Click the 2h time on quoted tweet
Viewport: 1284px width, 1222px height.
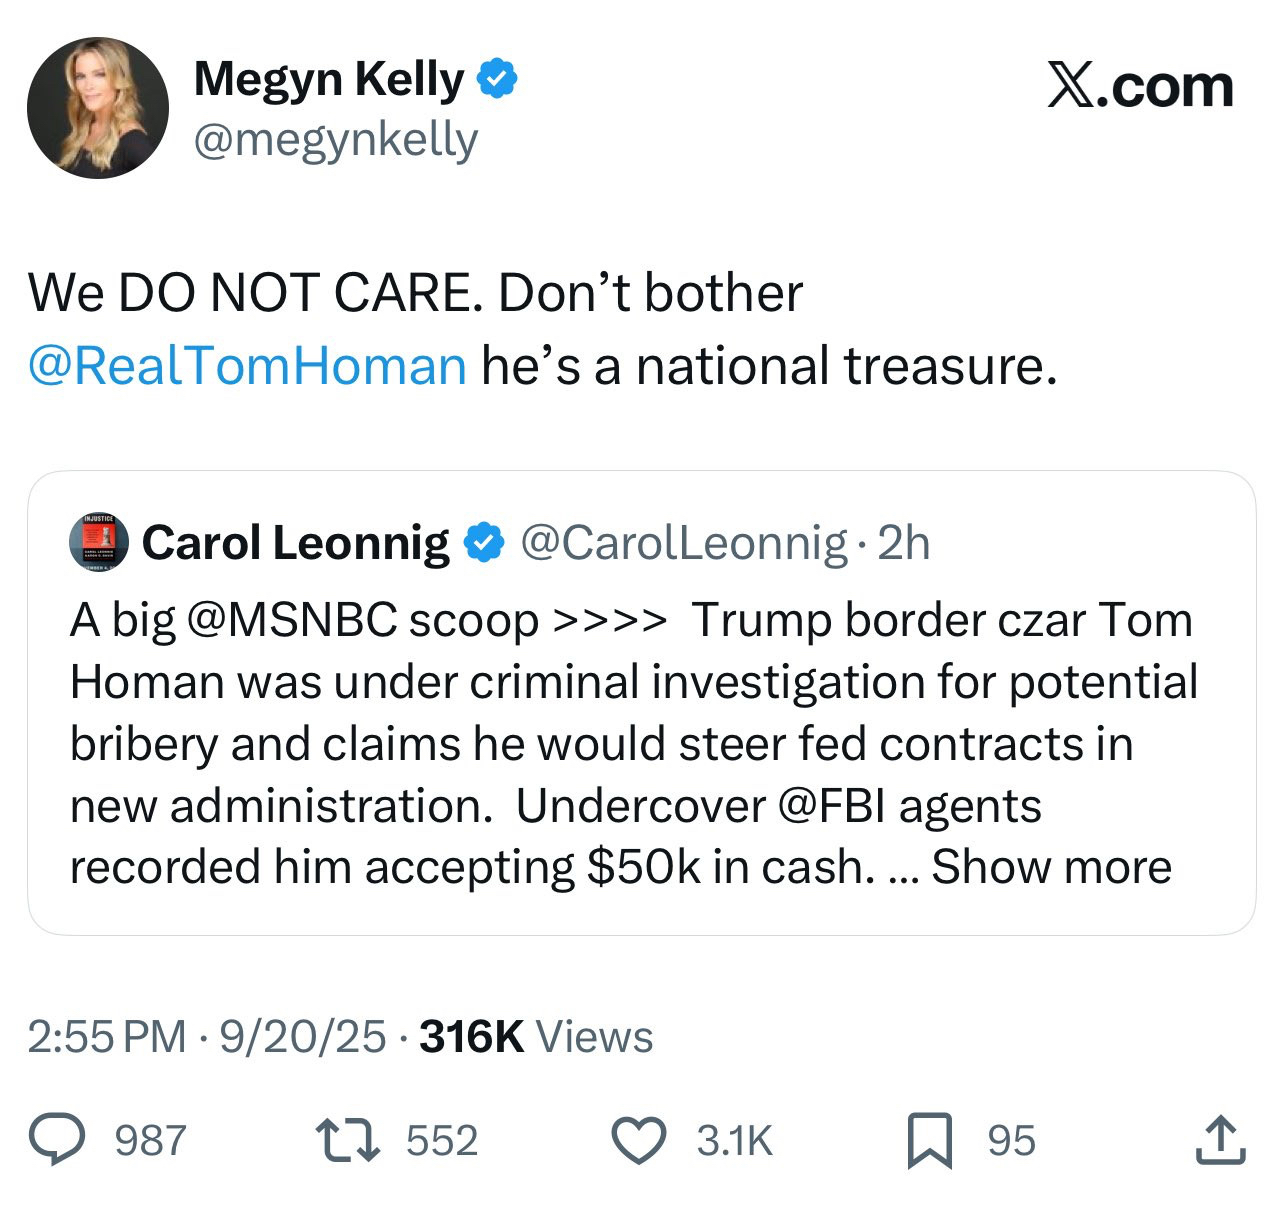pos(903,543)
